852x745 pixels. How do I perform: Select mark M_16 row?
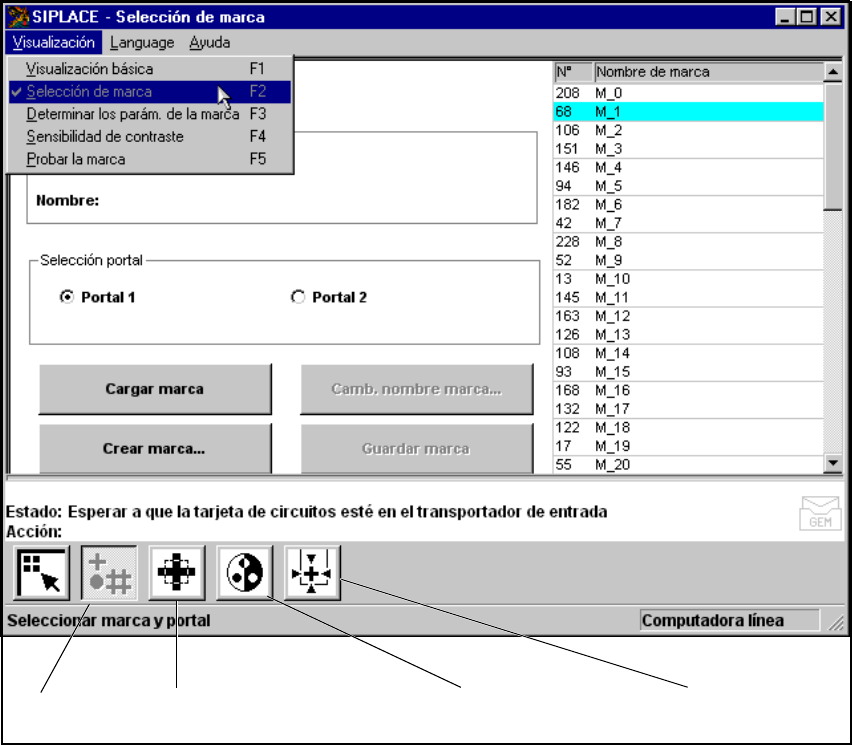pos(688,390)
